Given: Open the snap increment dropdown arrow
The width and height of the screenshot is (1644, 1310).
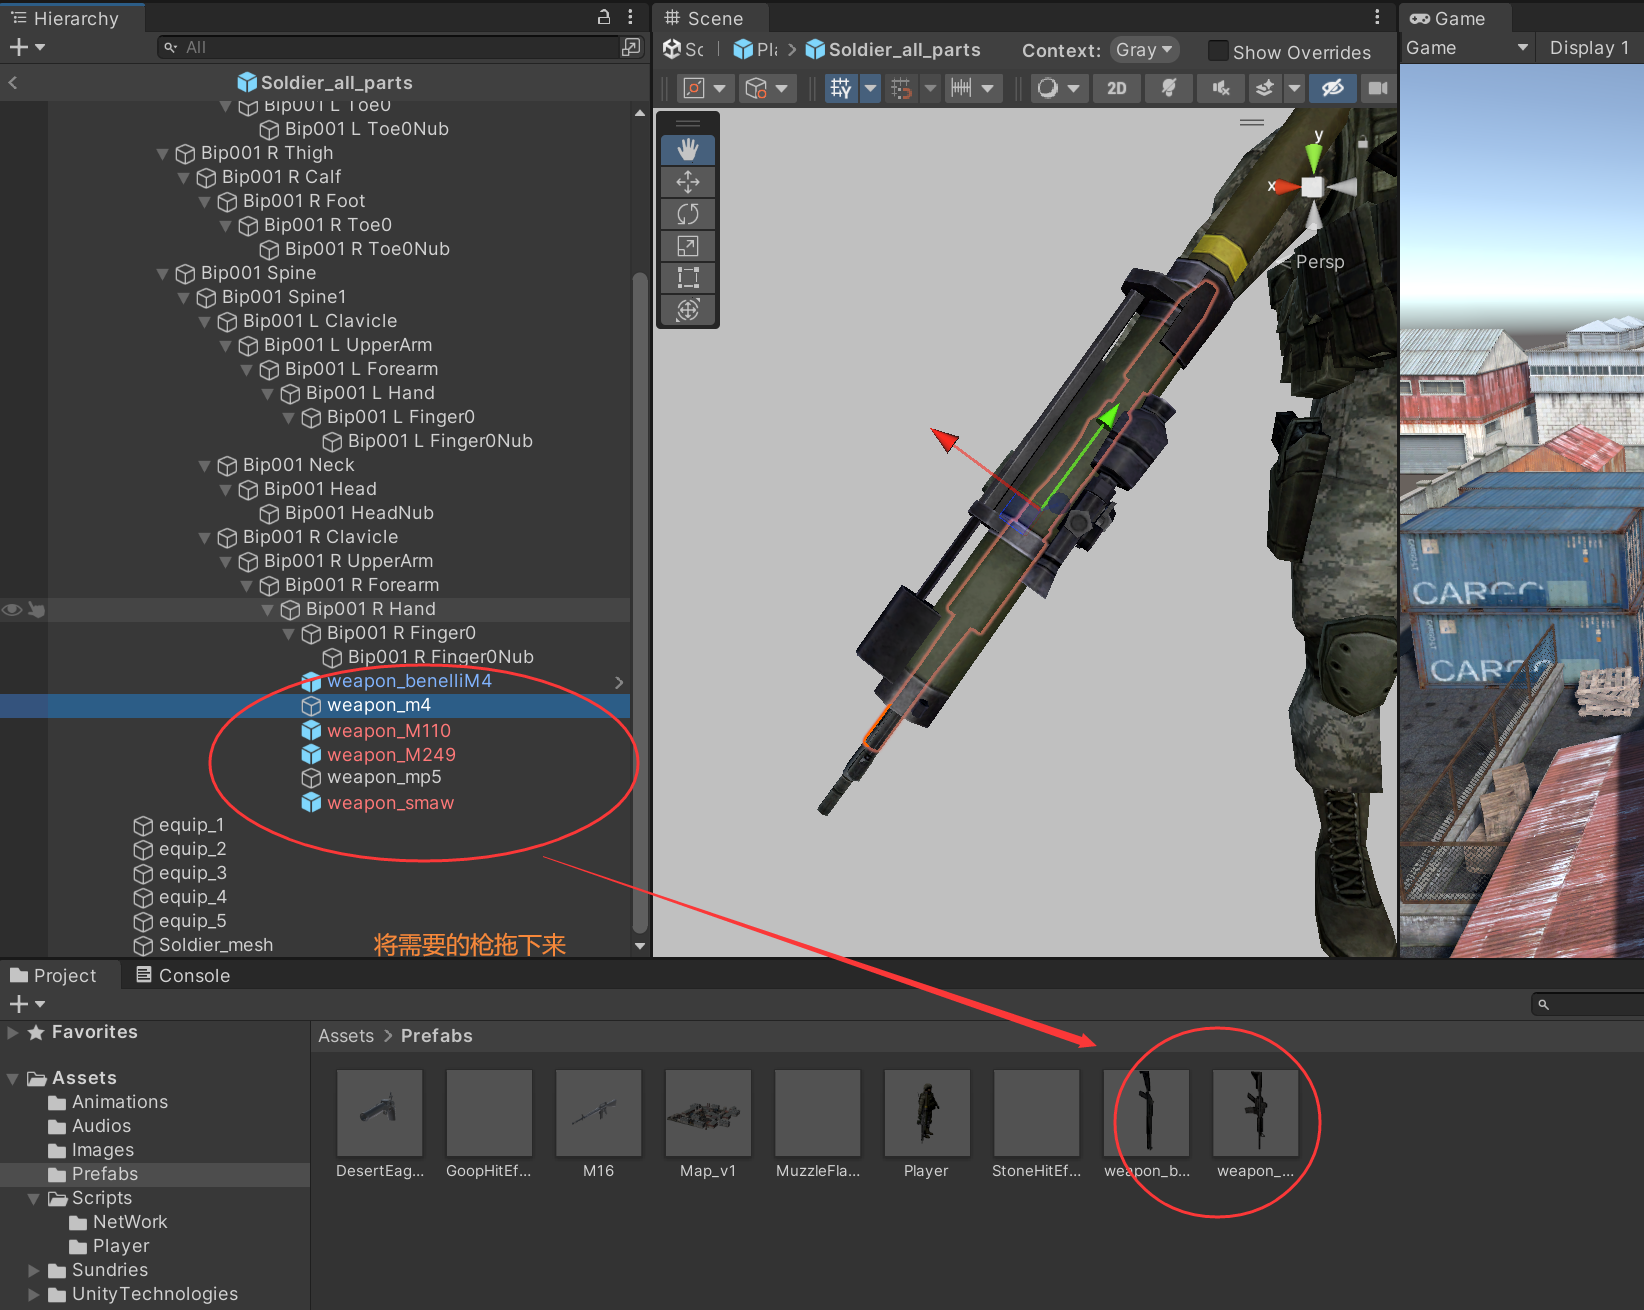Looking at the screenshot, I should [988, 89].
